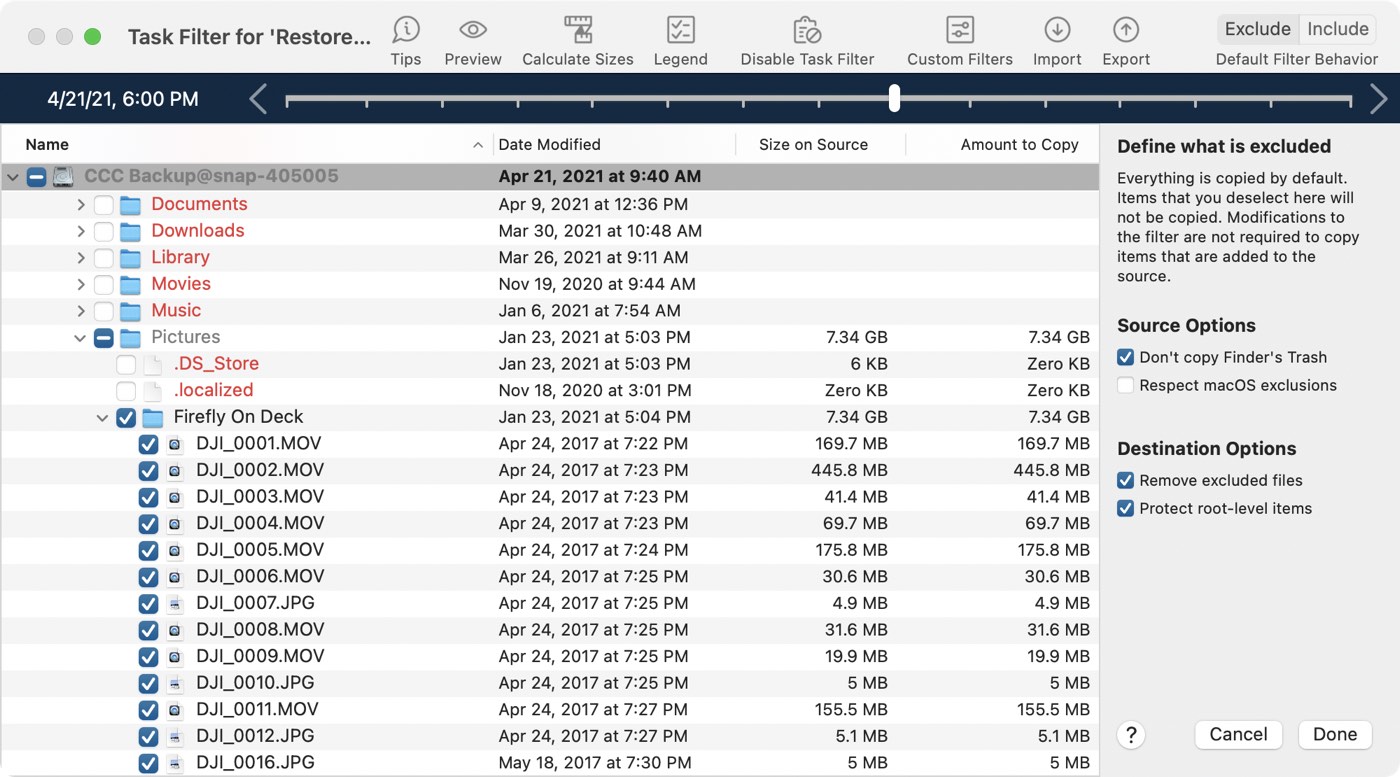
Task: Click the DJI_0007.JPG file icon
Action: click(174, 604)
